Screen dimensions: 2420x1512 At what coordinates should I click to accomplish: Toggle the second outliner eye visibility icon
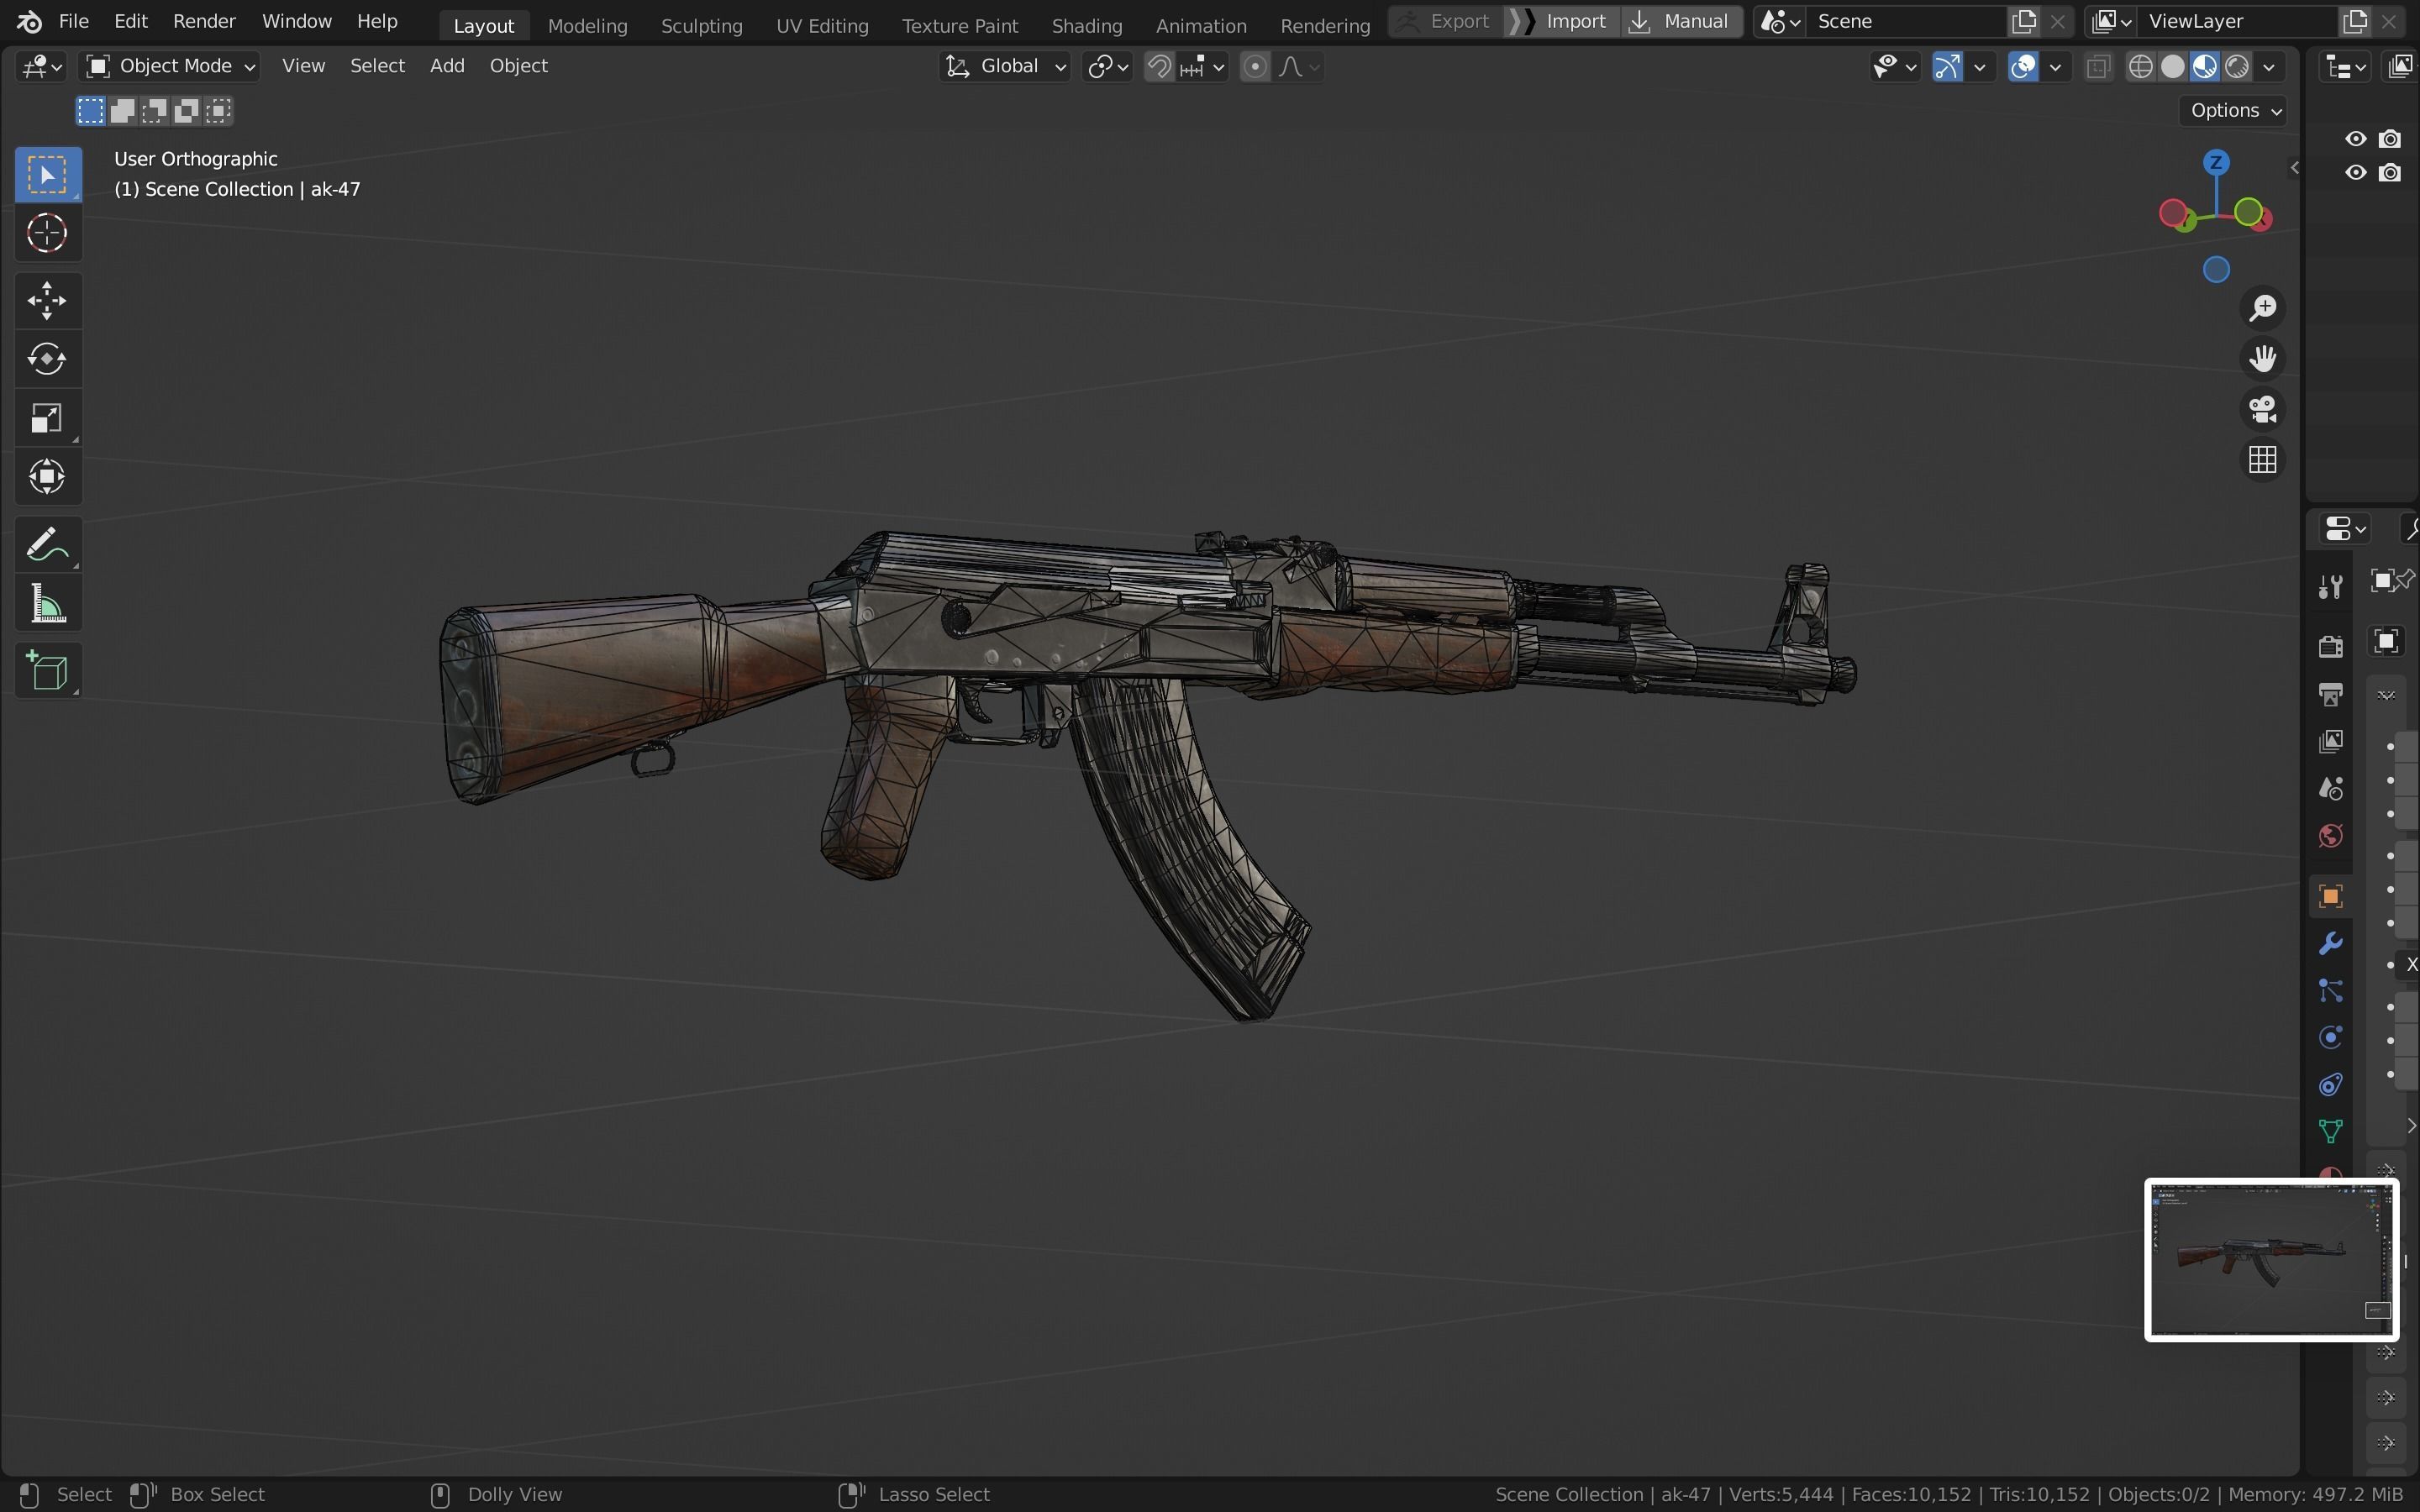pyautogui.click(x=2356, y=173)
